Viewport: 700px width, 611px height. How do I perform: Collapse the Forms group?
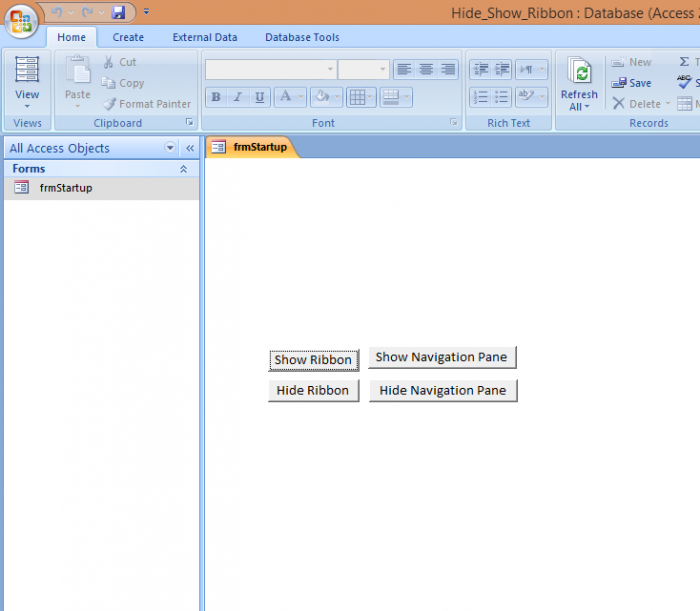pos(183,169)
